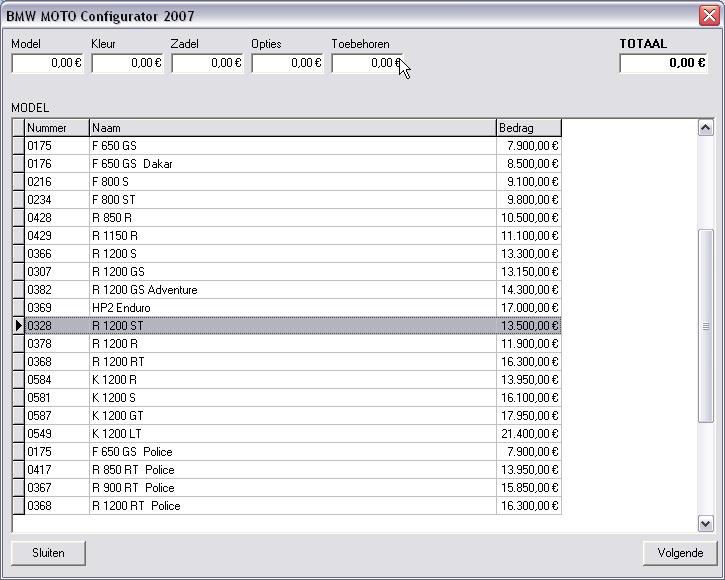Click the TOTAAL amount field
Image resolution: width=725 pixels, height=580 pixels.
664,63
